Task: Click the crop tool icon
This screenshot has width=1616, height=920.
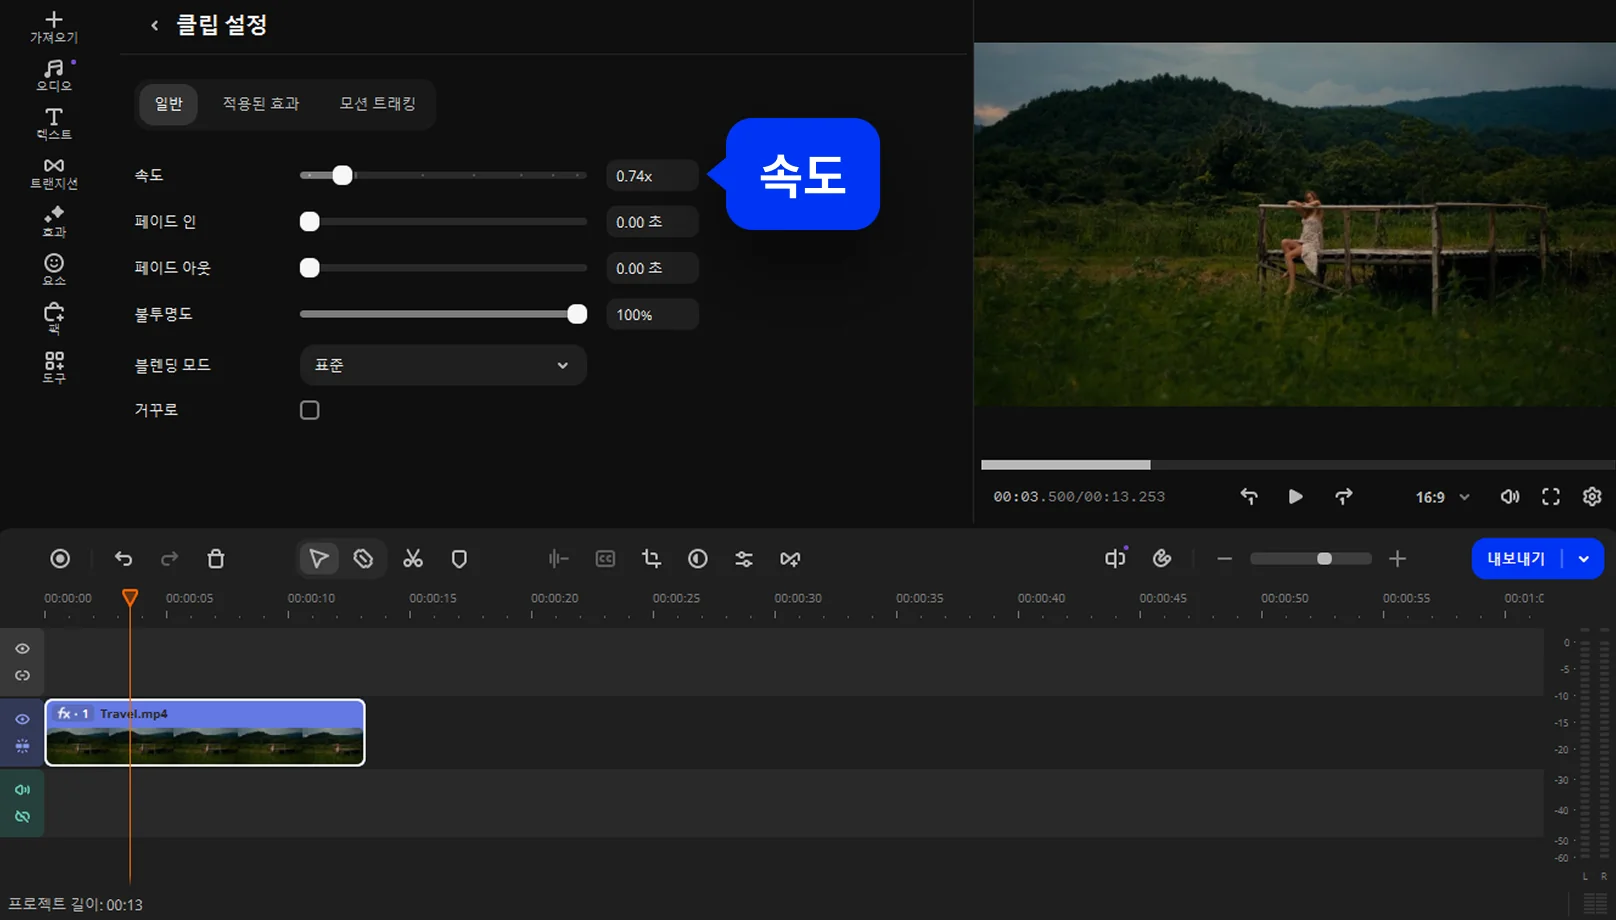Action: click(x=651, y=559)
